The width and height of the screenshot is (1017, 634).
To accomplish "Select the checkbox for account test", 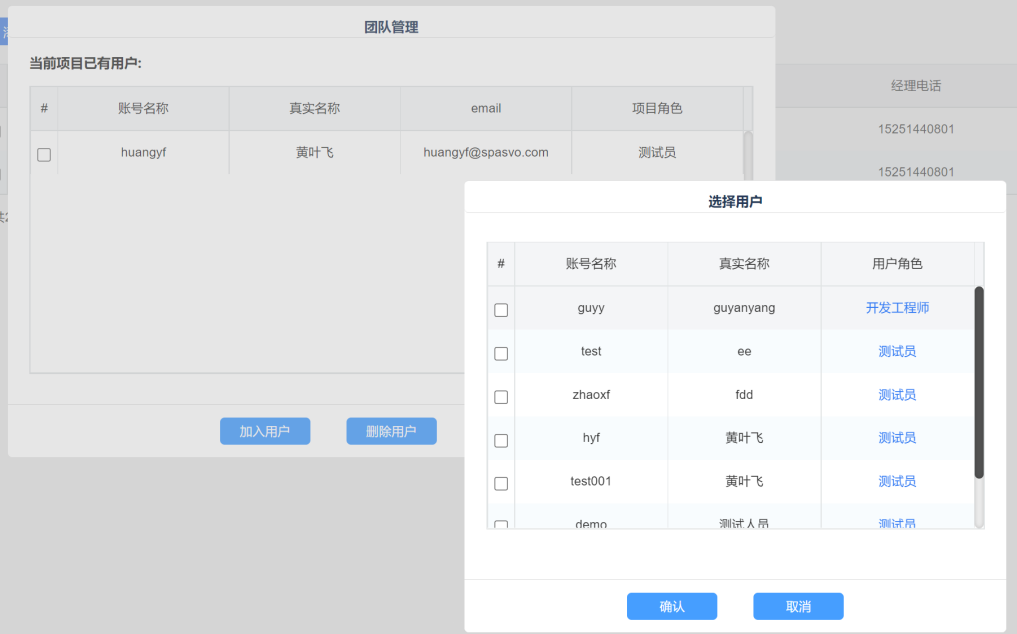I will click(x=501, y=353).
